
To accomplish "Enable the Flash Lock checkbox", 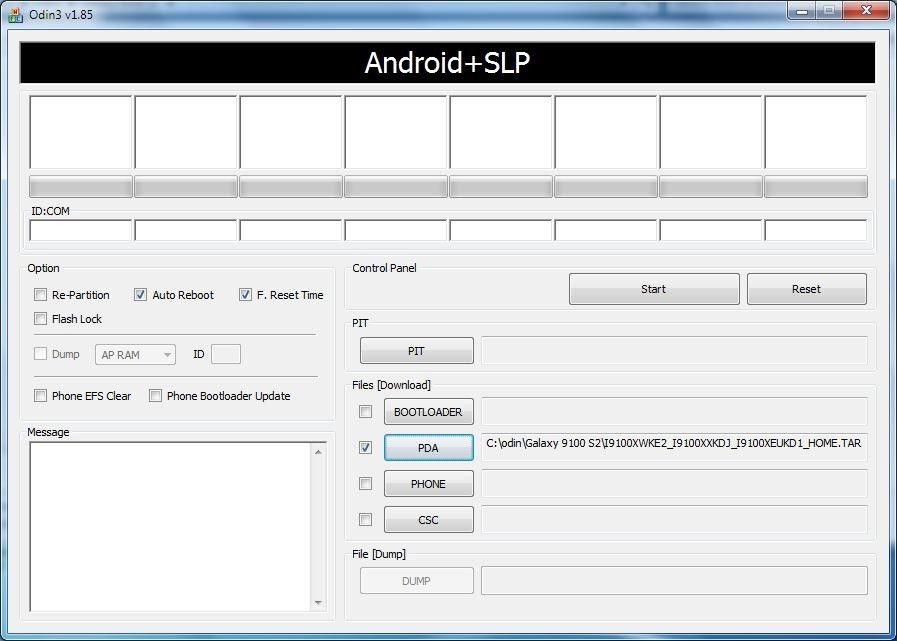I will tap(40, 319).
